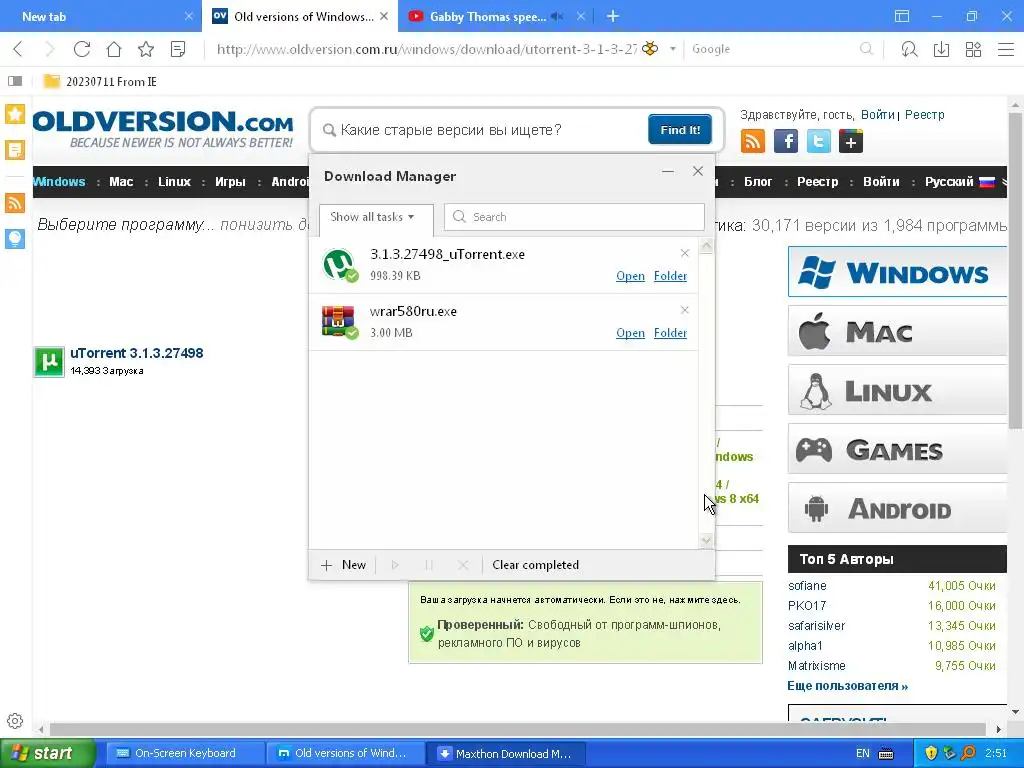Screen dimensions: 1024x768
Task: Open the Linux menu item on the site
Action: [174, 182]
